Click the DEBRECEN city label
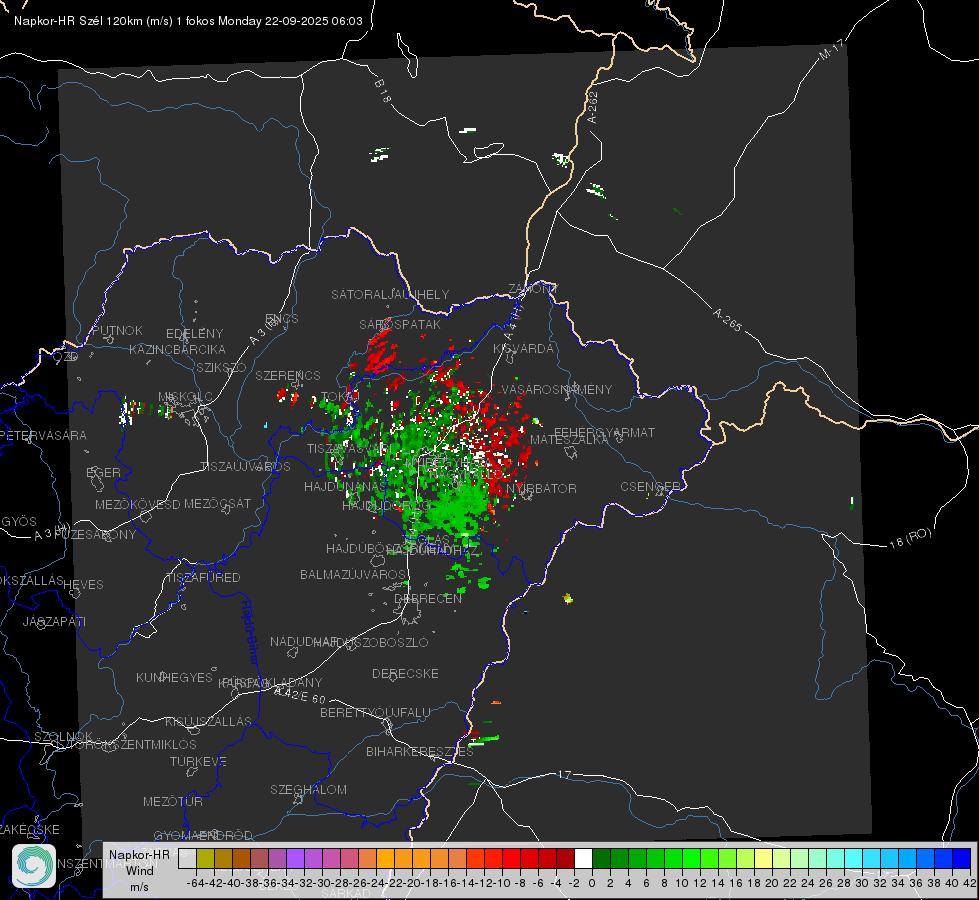Viewport: 979px width, 900px height. (x=428, y=598)
